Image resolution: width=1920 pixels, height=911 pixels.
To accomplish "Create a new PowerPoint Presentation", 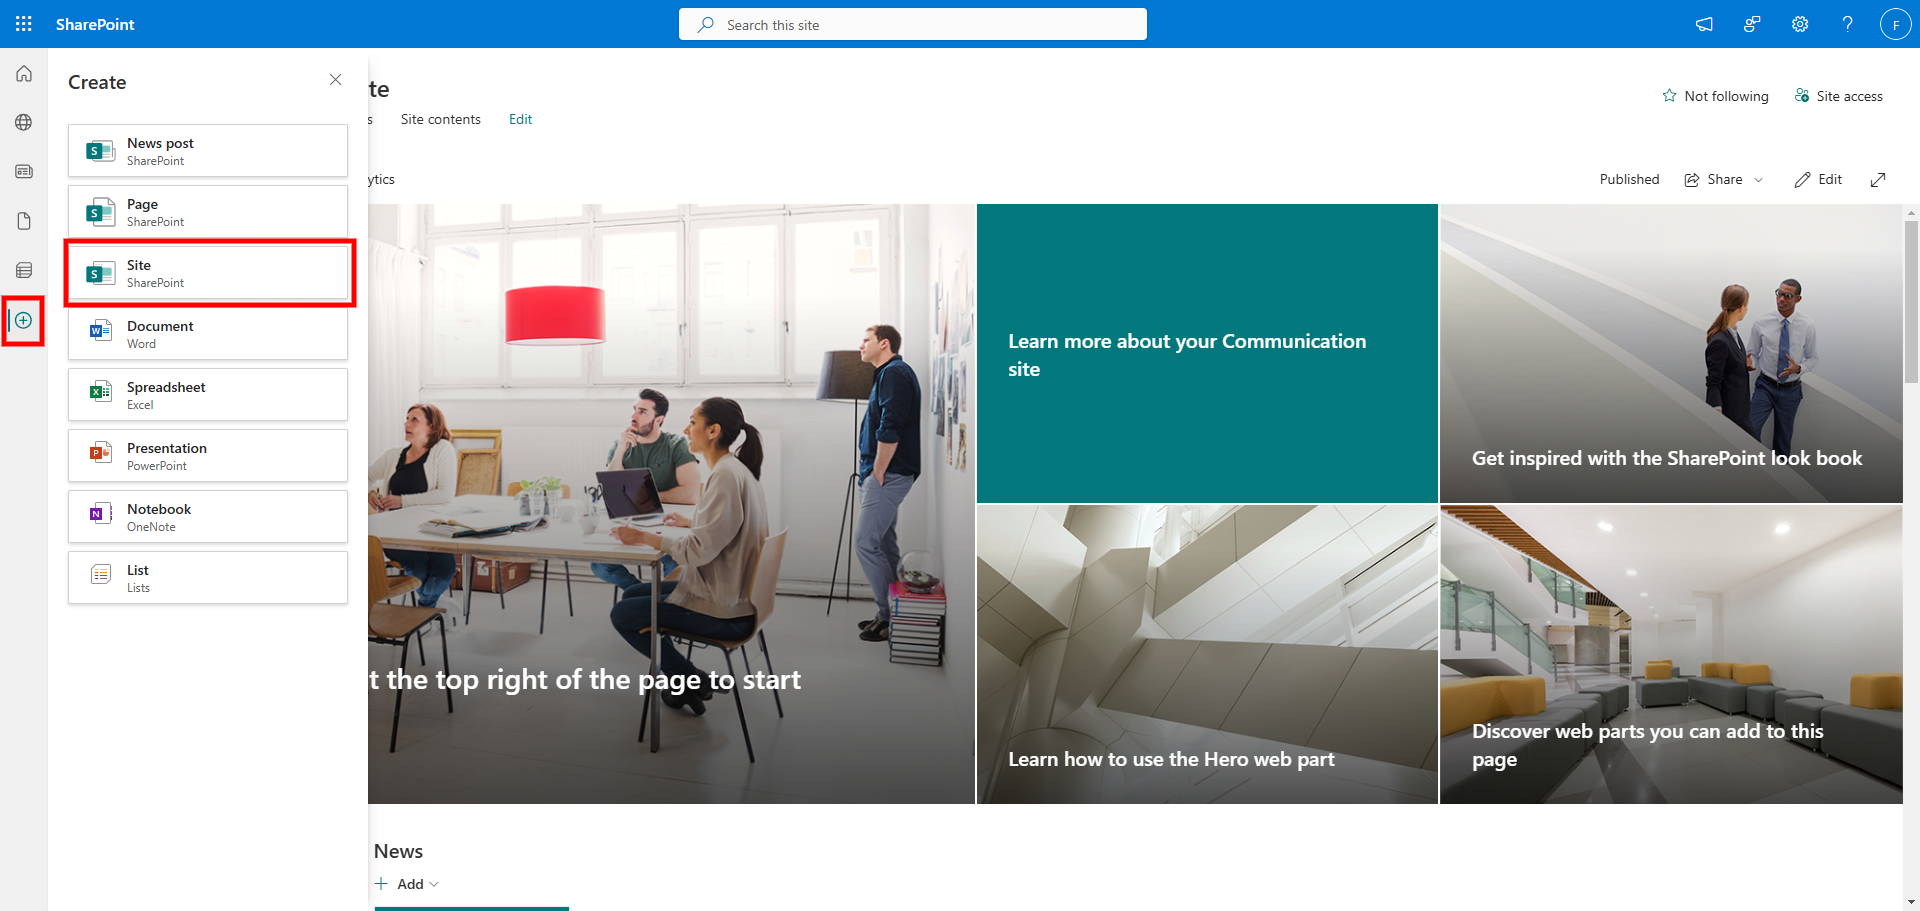I will pyautogui.click(x=208, y=456).
